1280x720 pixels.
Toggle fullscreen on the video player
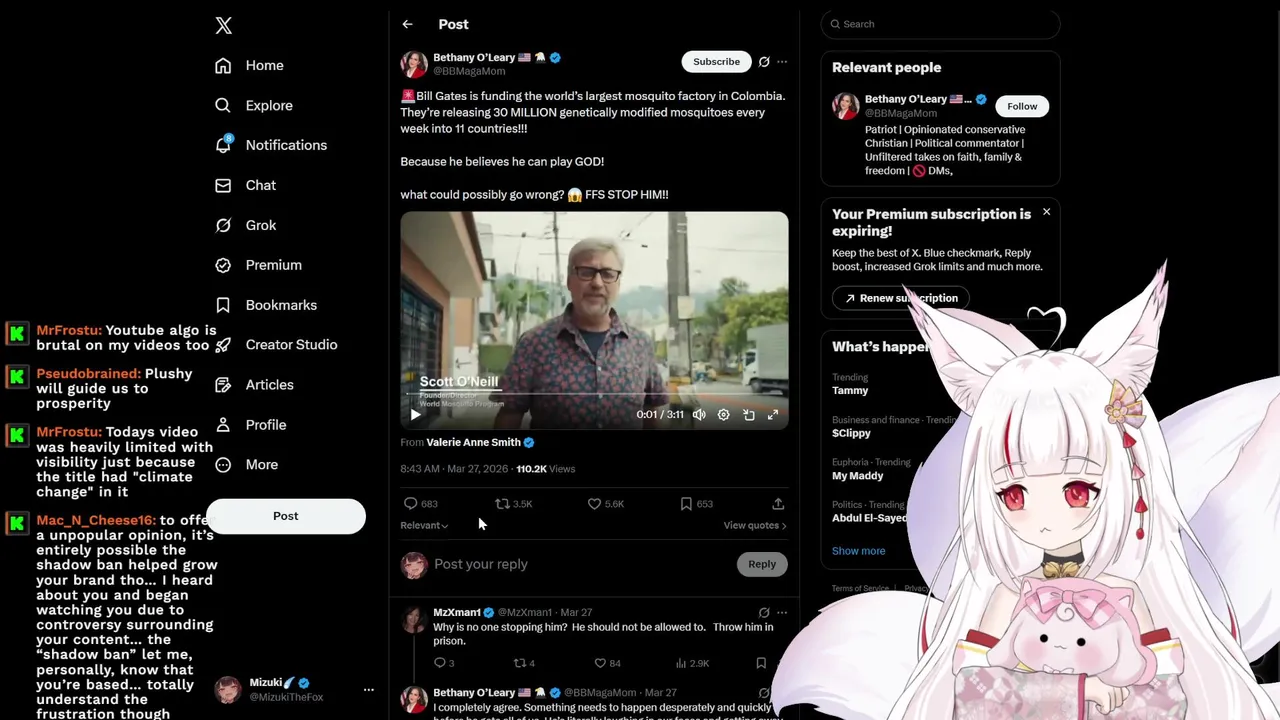773,415
